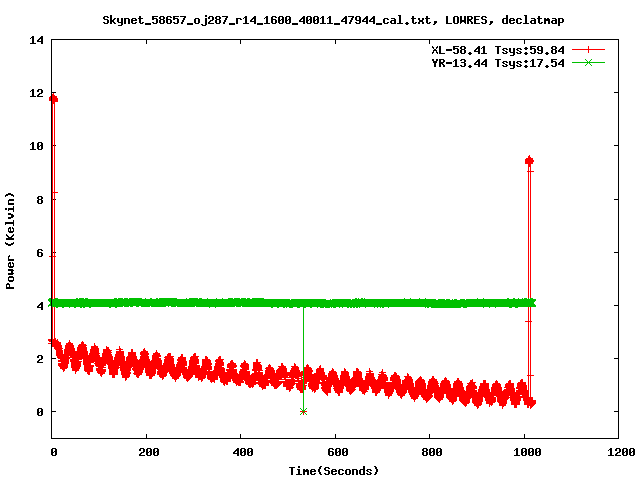
Task: Click the red spike peak near 12 Kelvin
Action: point(53,98)
